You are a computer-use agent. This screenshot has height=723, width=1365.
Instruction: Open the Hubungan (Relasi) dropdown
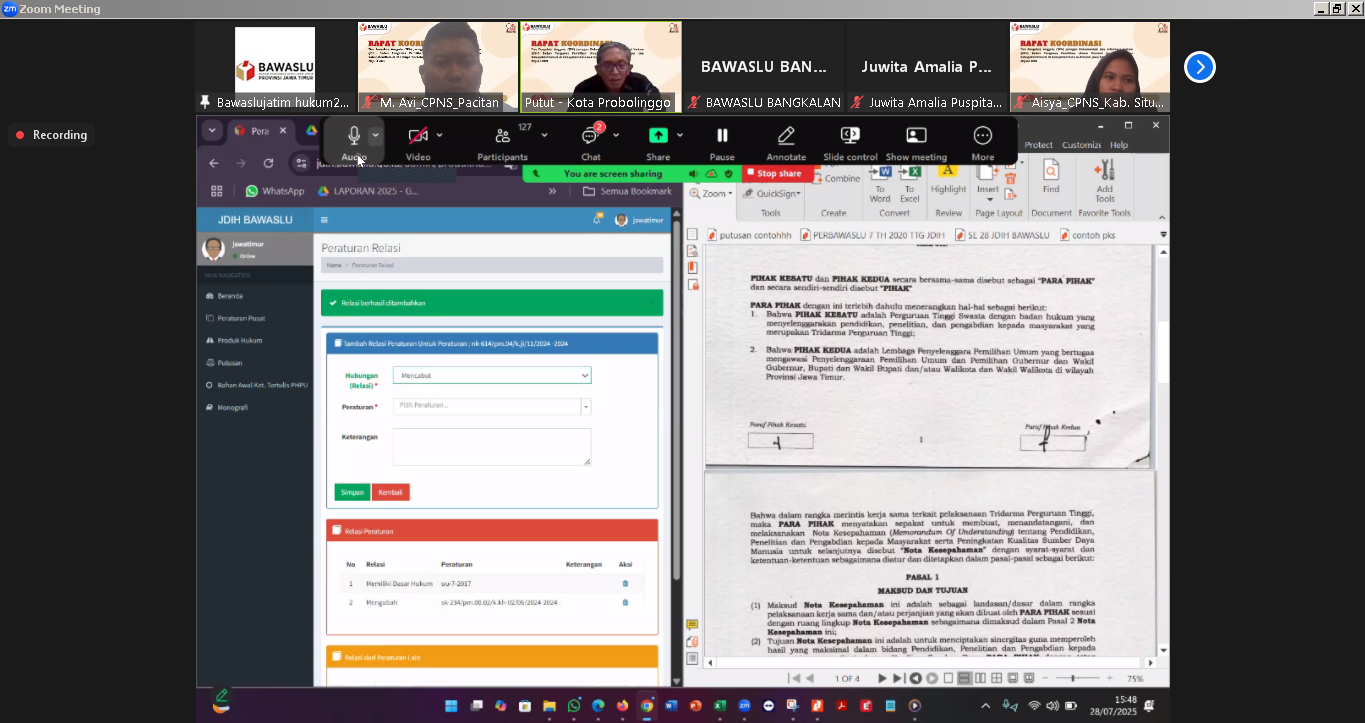click(491, 375)
